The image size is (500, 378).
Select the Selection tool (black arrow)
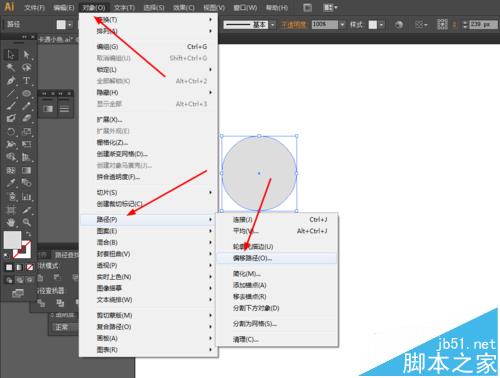(x=11, y=54)
